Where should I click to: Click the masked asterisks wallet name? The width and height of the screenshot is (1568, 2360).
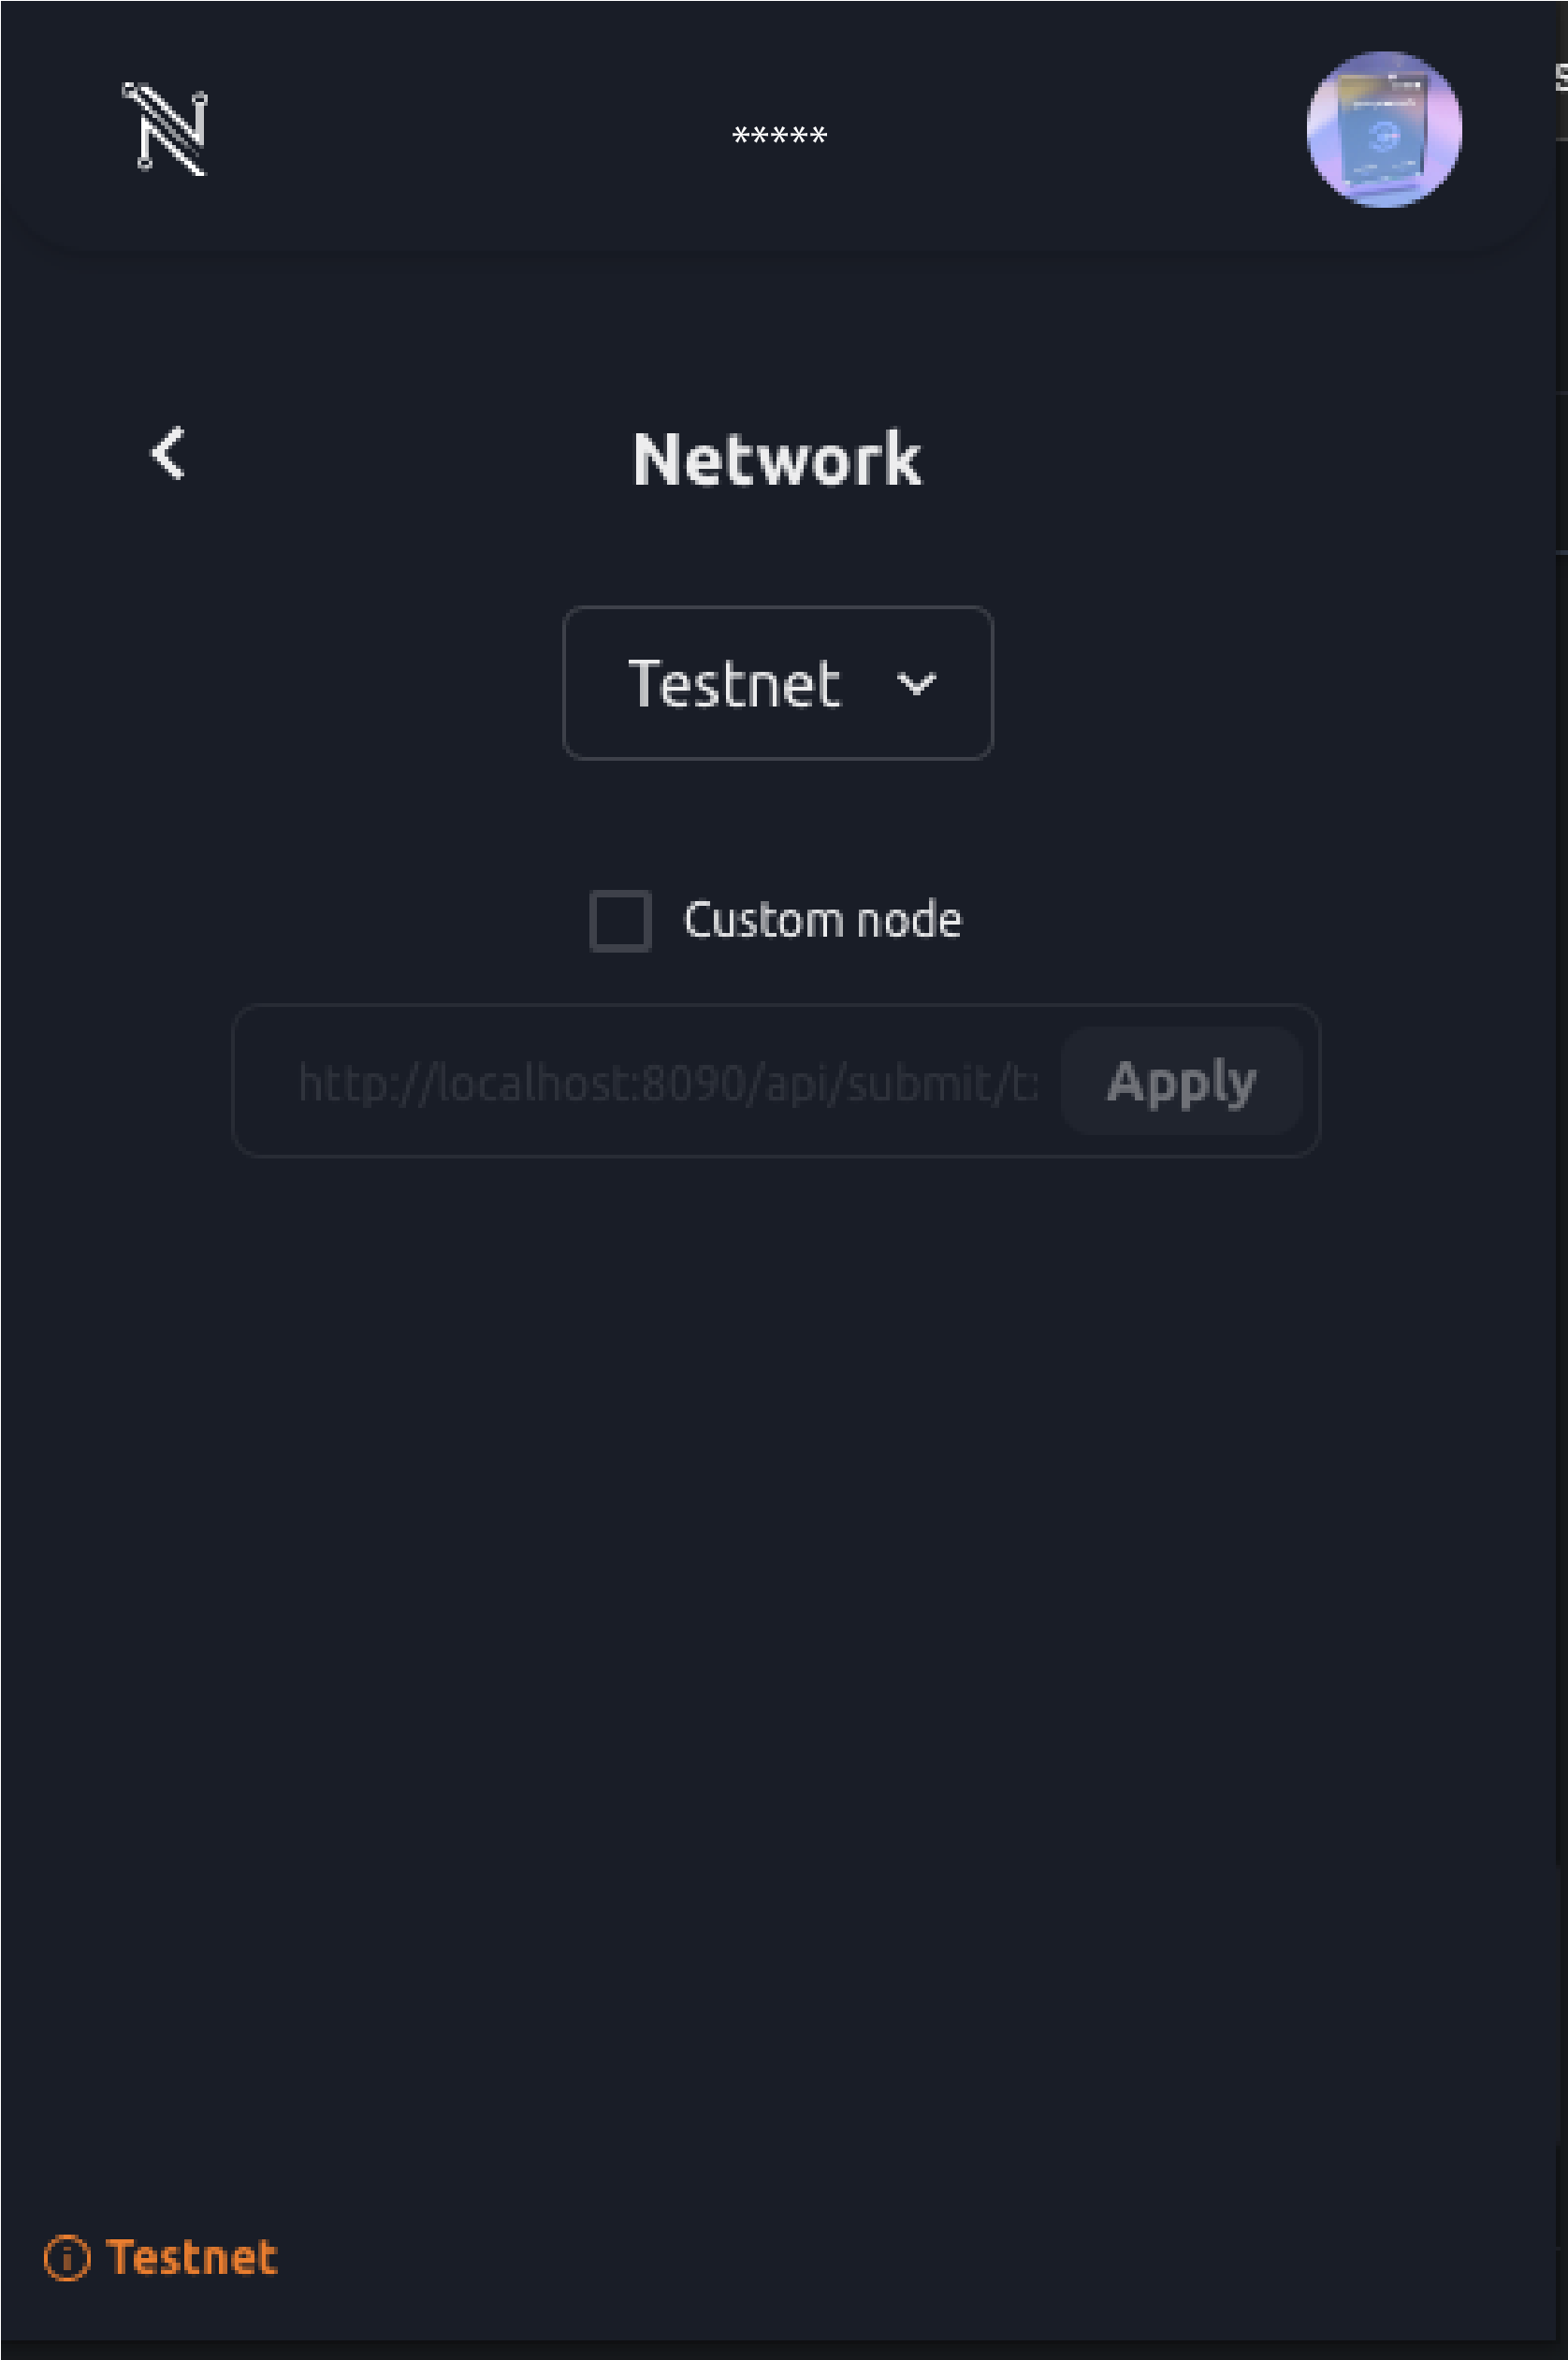click(779, 135)
